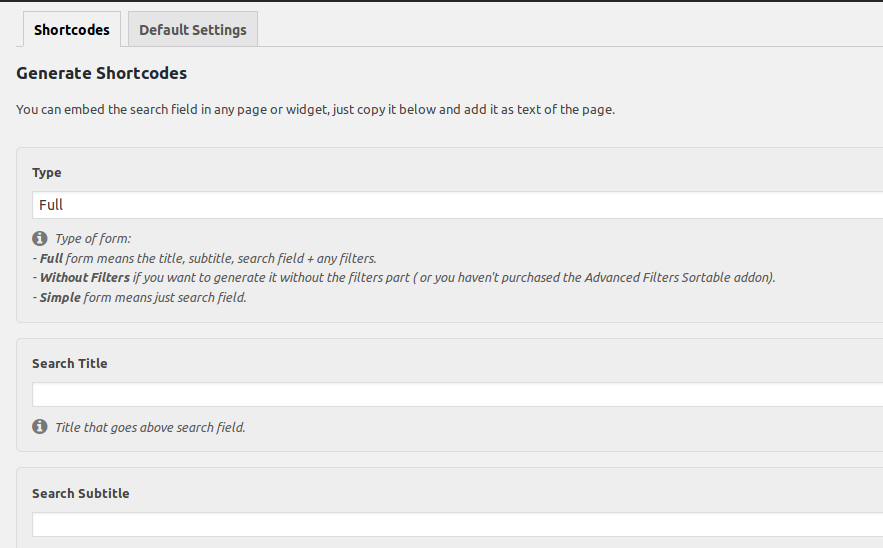Click the Search Title label
Image resolution: width=883 pixels, height=548 pixels.
click(69, 363)
